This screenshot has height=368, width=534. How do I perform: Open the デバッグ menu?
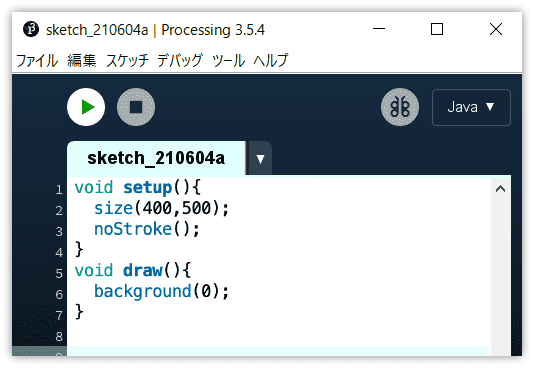point(180,61)
